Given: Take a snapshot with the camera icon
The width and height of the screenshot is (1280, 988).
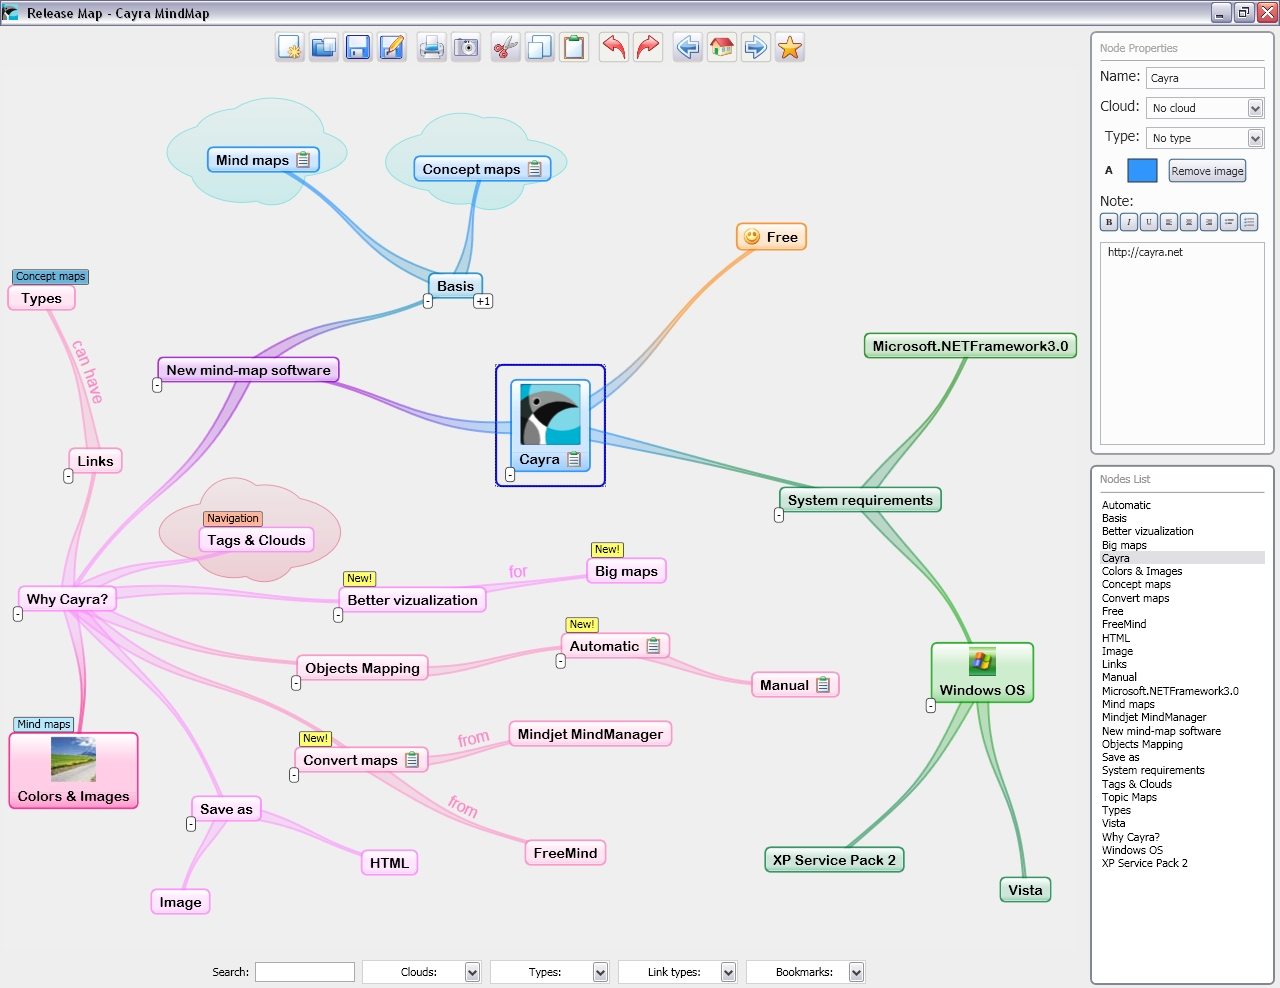Looking at the screenshot, I should 466,47.
